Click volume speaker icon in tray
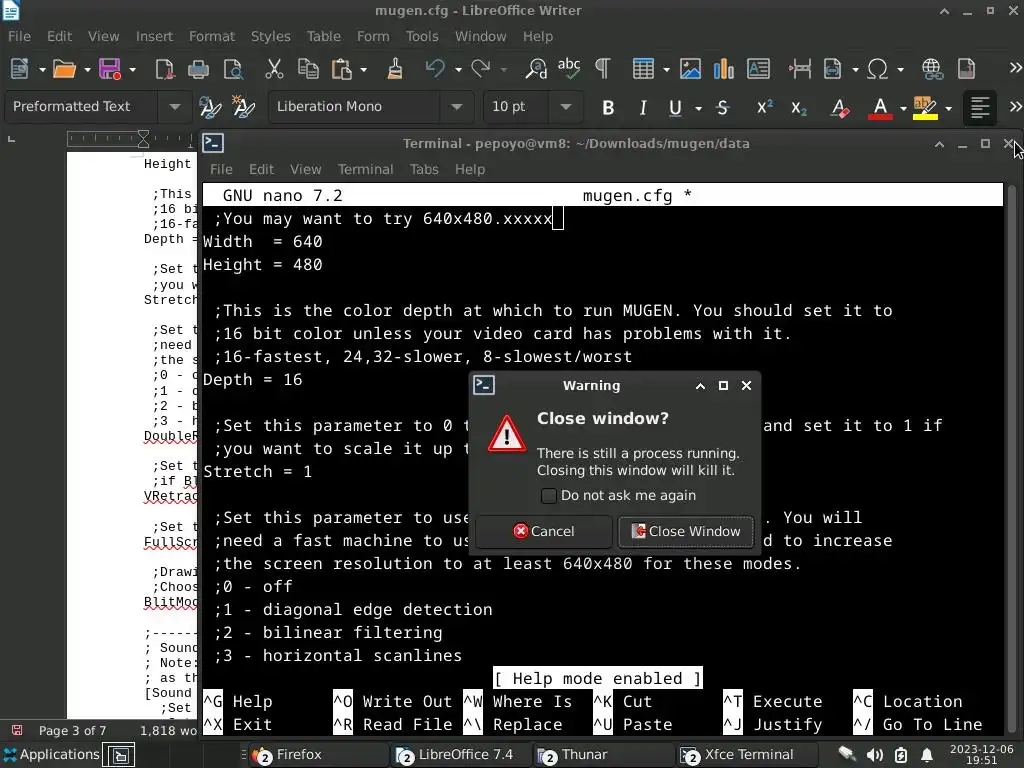Viewport: 1024px width, 768px height. point(874,755)
